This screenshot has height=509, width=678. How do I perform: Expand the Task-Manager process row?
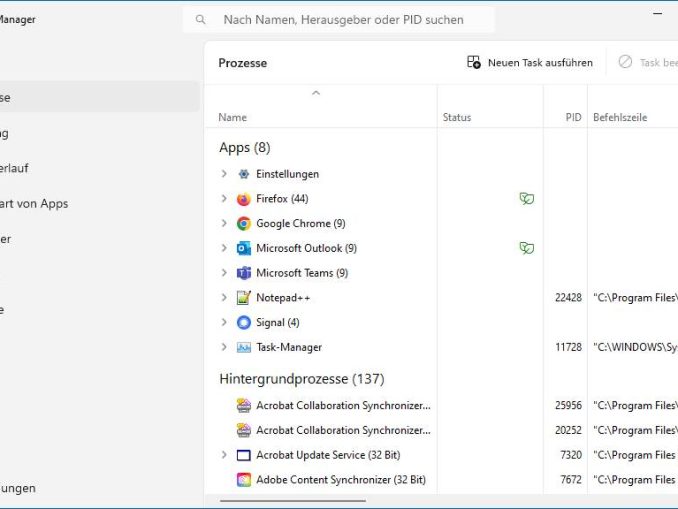click(224, 347)
